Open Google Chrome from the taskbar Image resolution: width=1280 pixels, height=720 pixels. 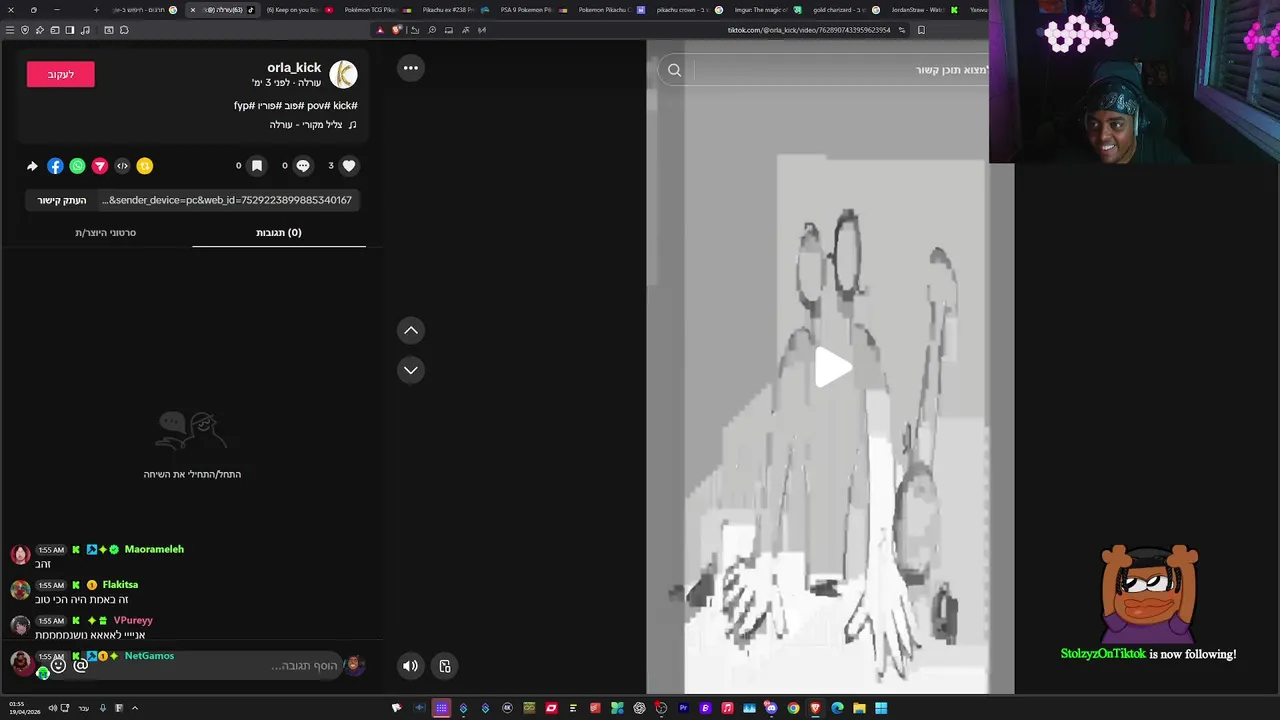793,708
